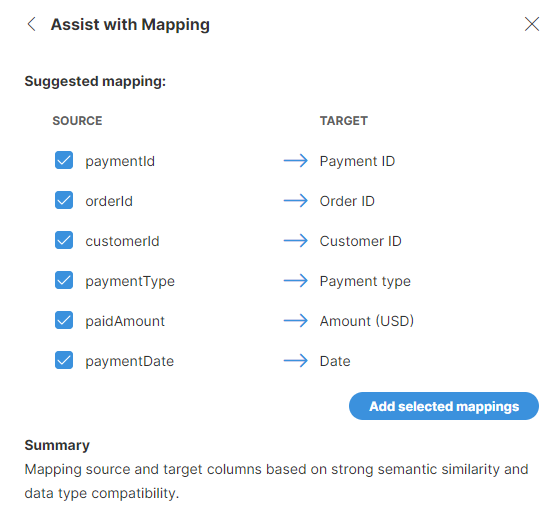Image resolution: width=559 pixels, height=509 pixels.
Task: Click the SOURCE column header
Action: 77,121
